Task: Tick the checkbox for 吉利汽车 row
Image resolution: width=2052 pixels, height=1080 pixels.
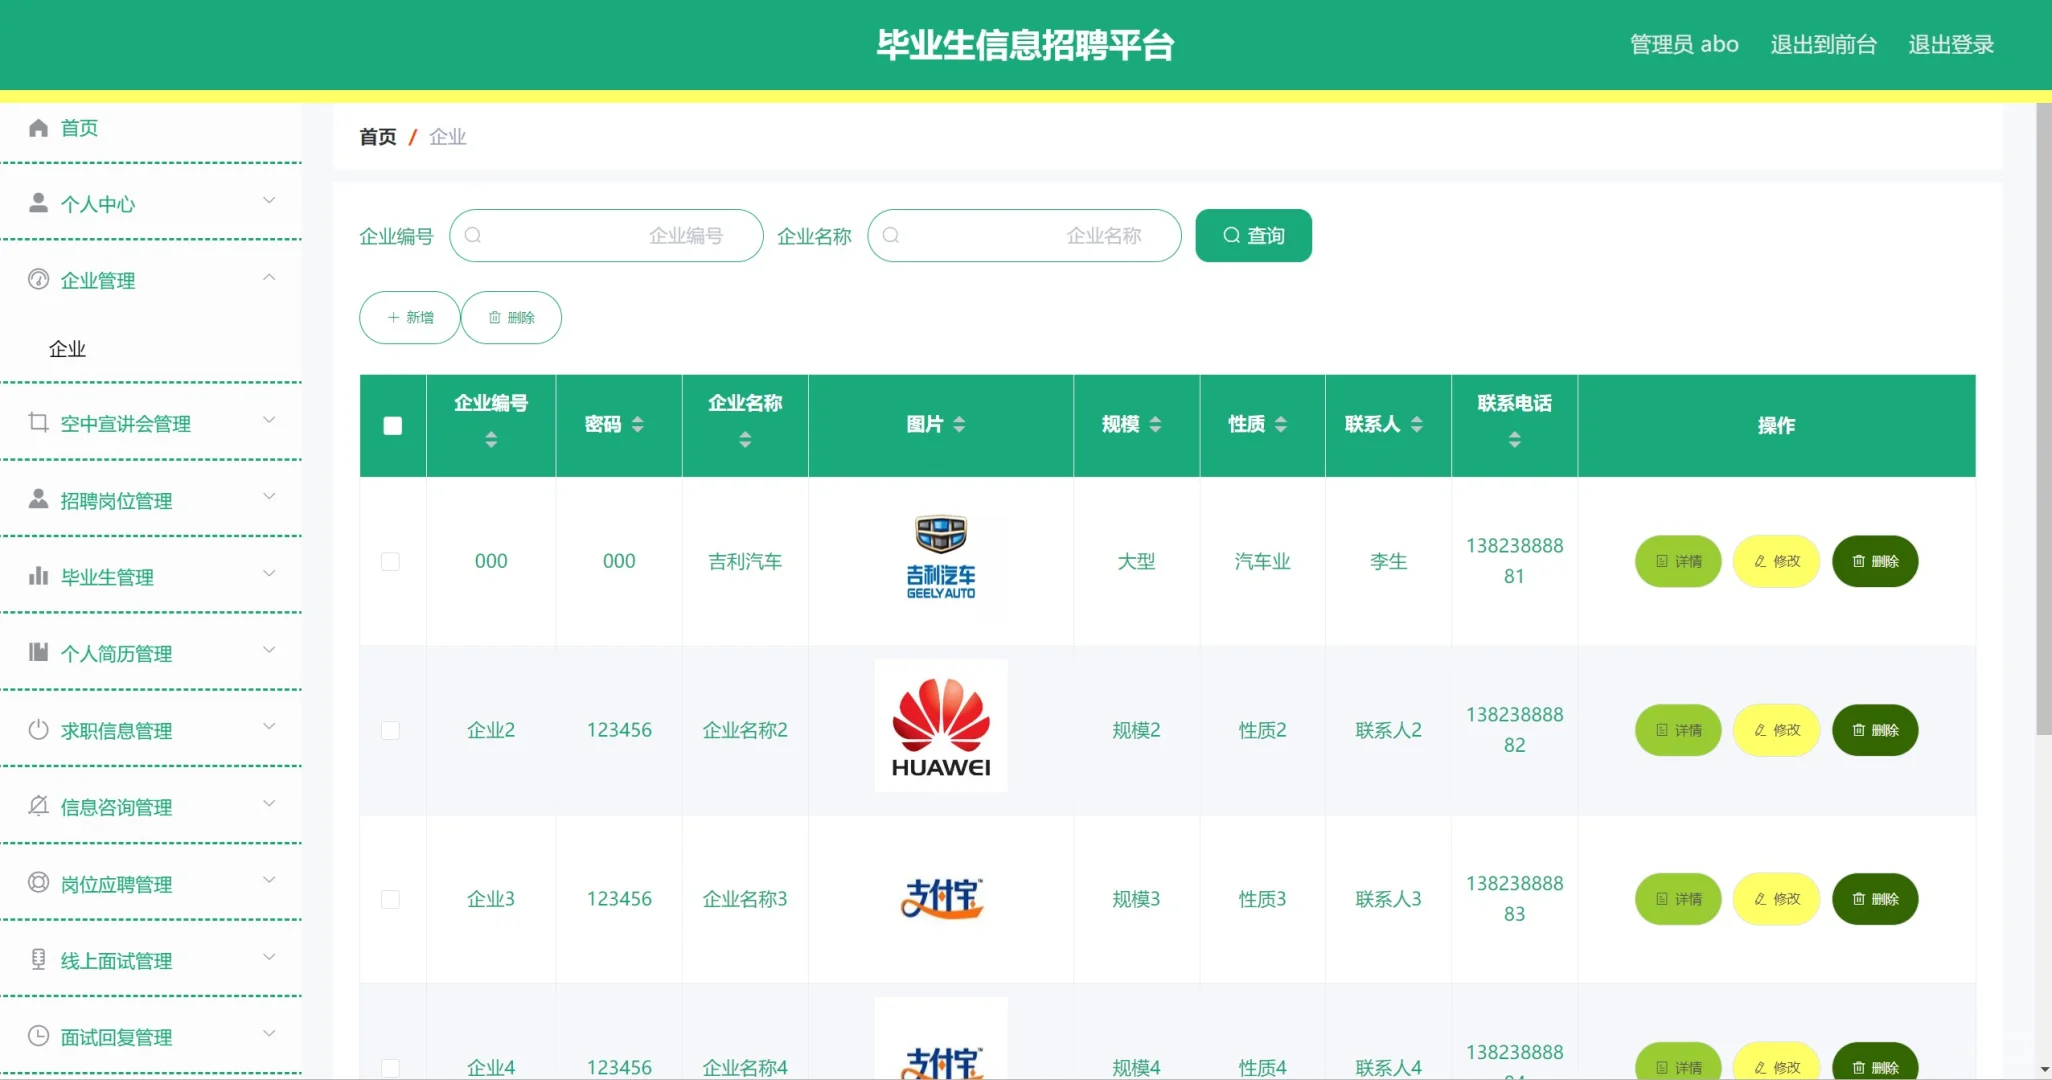Action: (391, 561)
